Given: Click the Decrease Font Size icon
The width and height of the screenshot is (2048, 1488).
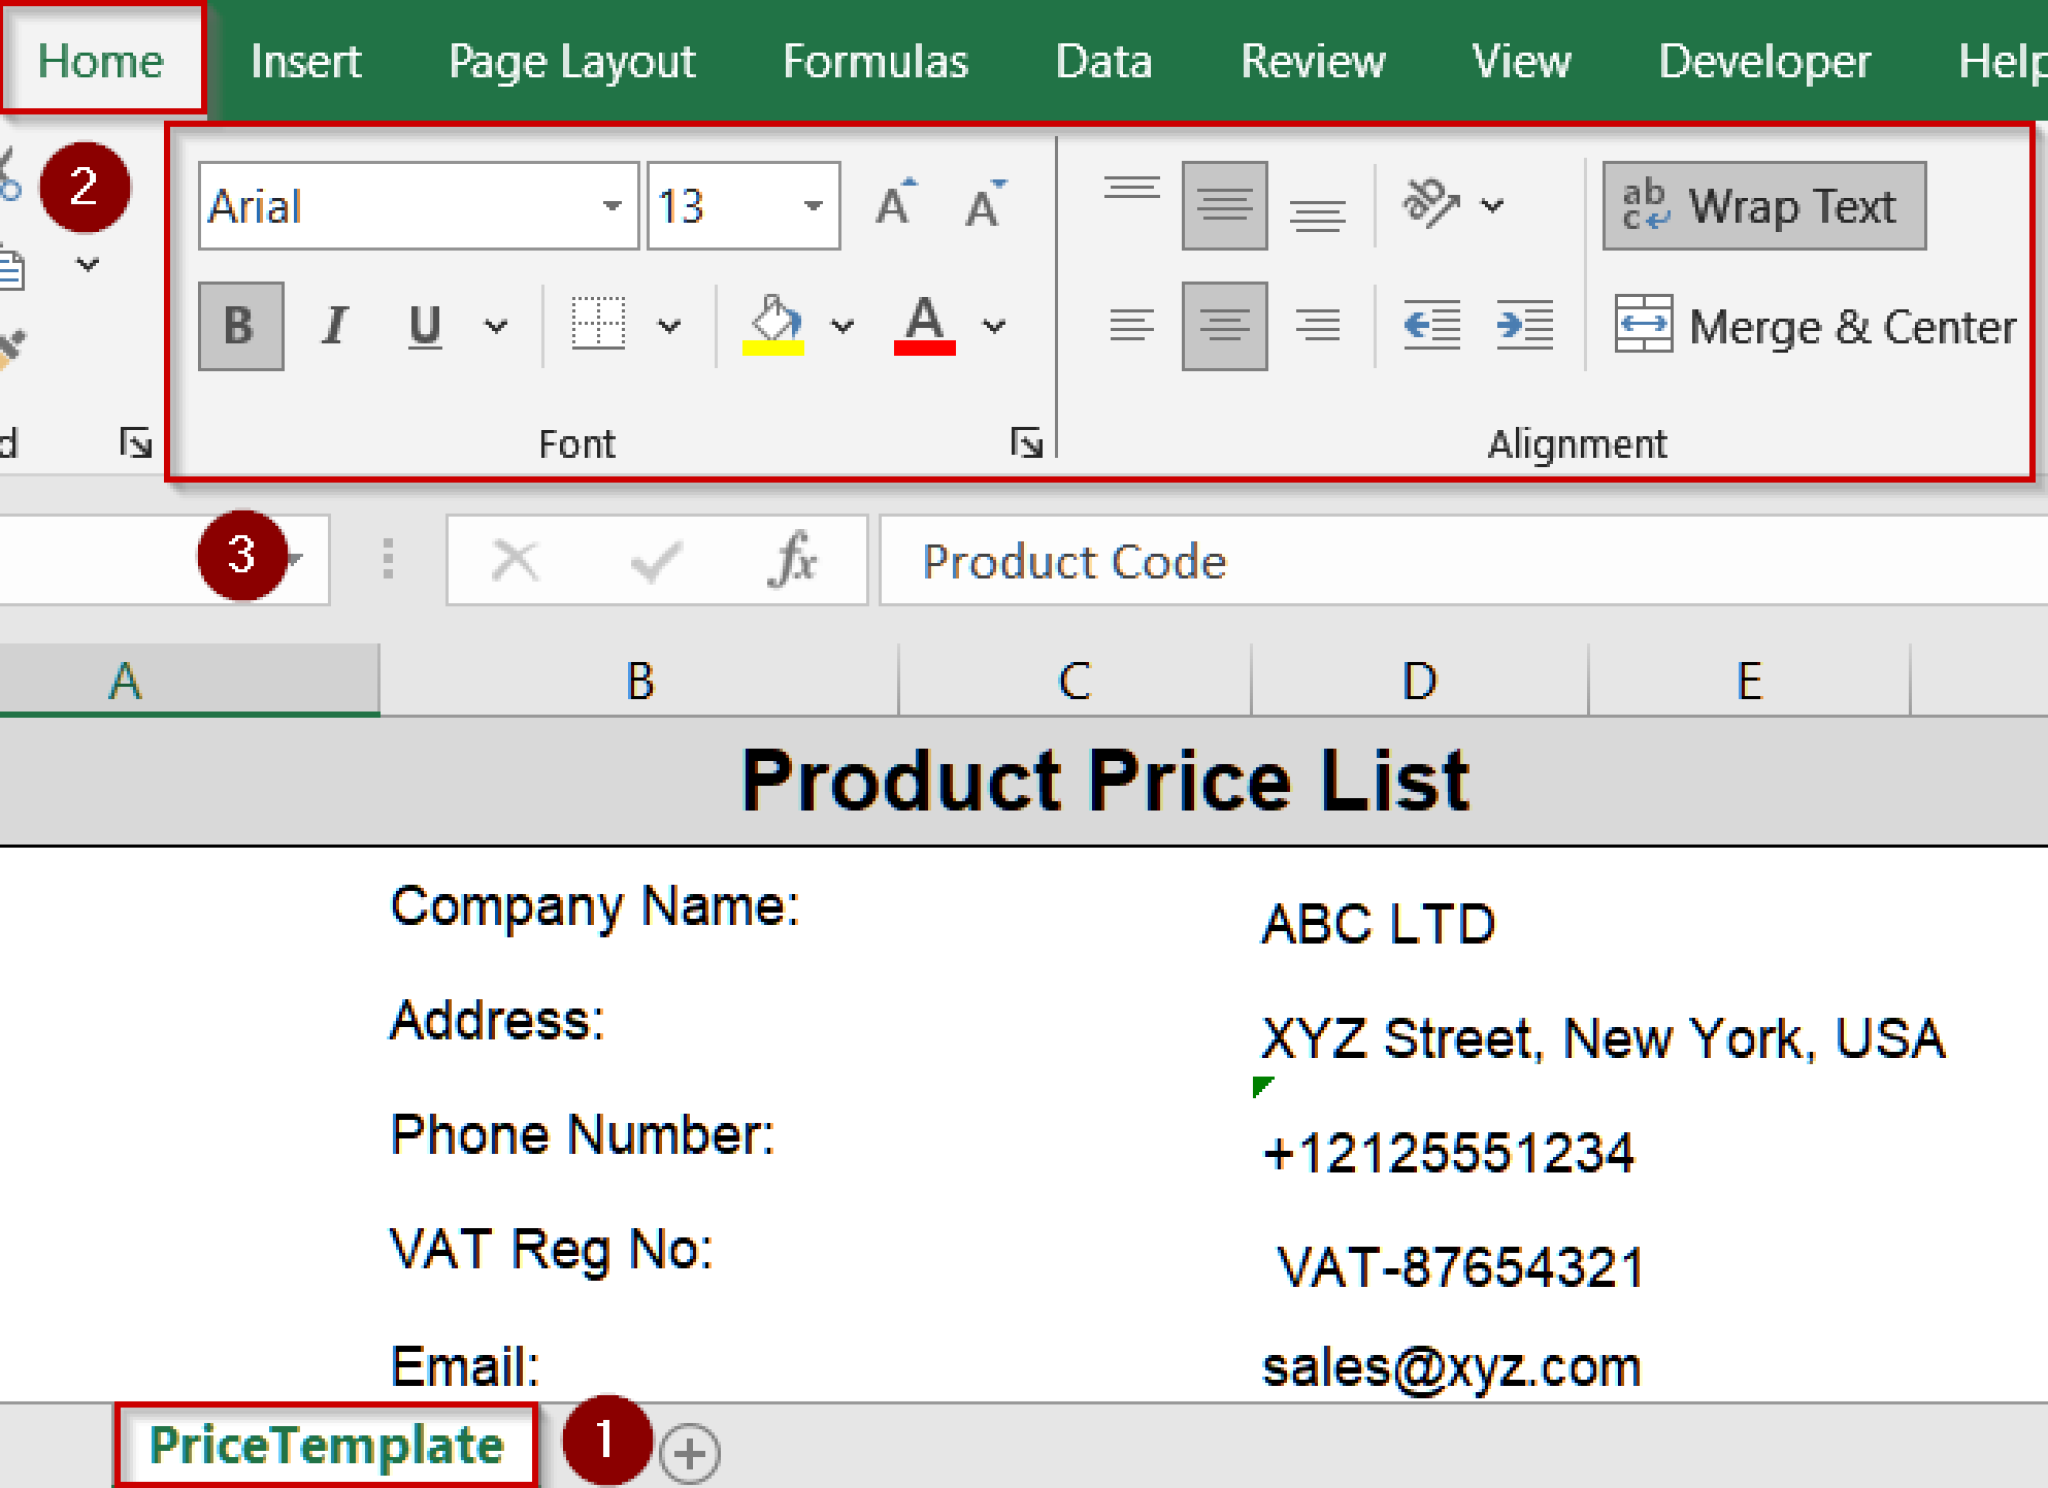Looking at the screenshot, I should (x=983, y=205).
